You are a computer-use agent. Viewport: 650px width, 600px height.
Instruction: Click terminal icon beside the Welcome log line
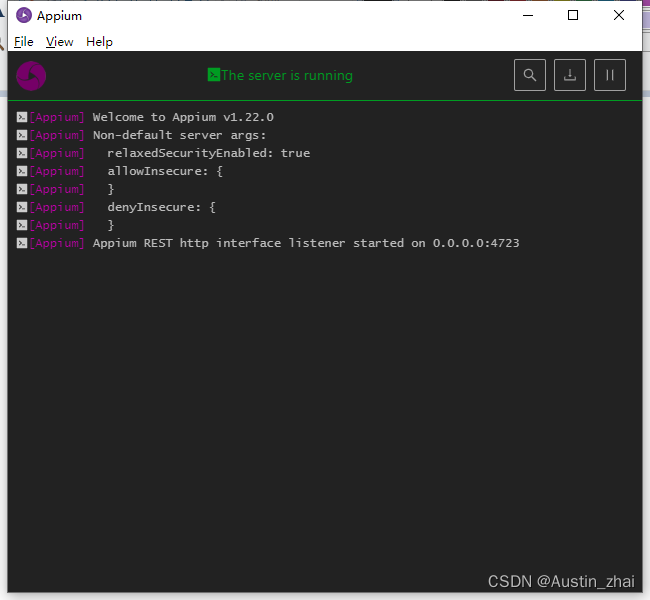coord(22,117)
